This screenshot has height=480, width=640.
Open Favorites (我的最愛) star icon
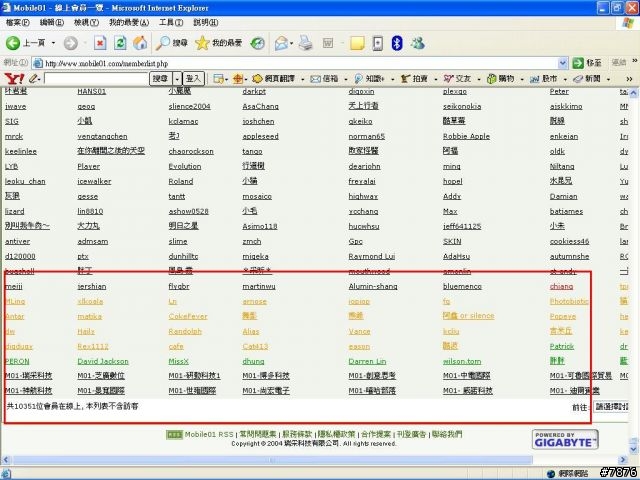coord(218,43)
